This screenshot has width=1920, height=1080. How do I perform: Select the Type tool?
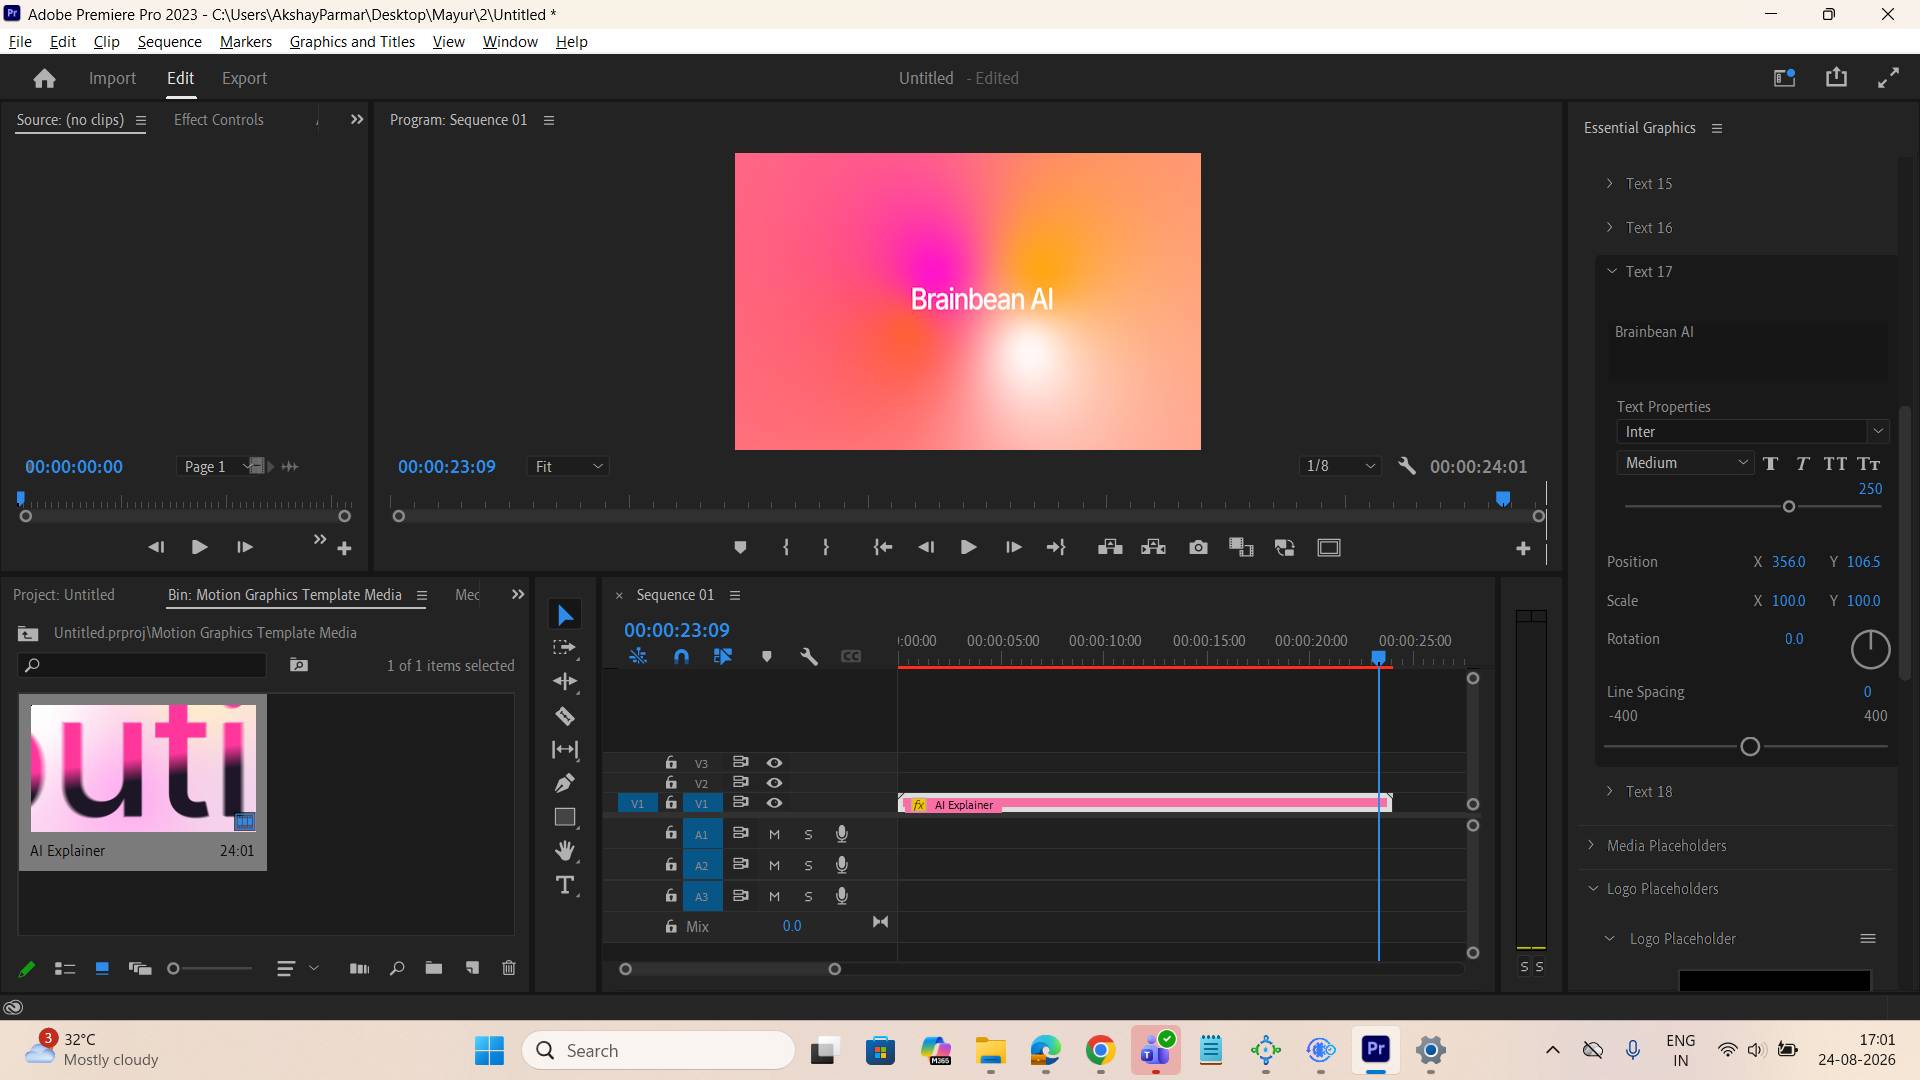coord(565,885)
